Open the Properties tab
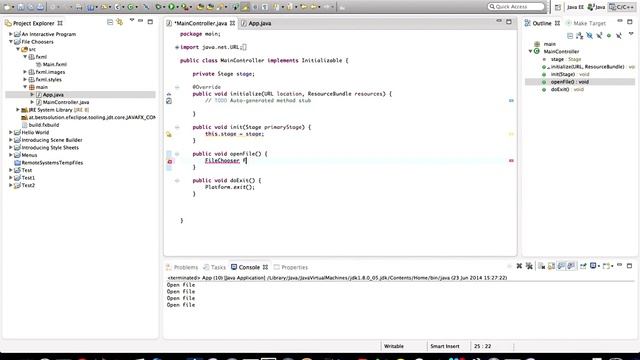Image resolution: width=640 pixels, height=360 pixels. [x=291, y=267]
